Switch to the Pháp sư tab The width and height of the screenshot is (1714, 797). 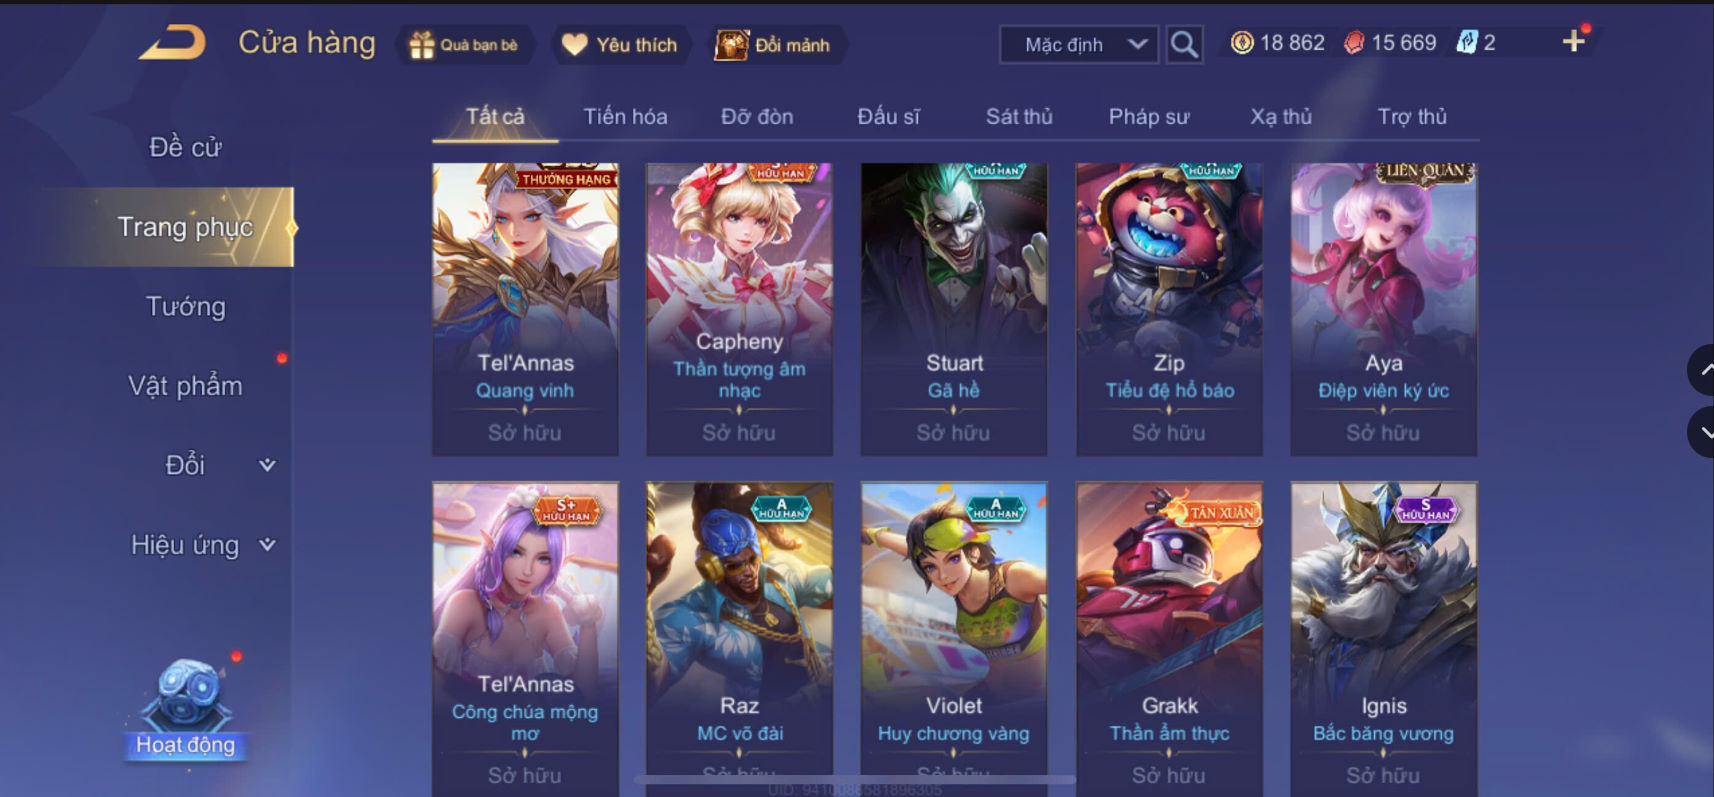click(1149, 117)
